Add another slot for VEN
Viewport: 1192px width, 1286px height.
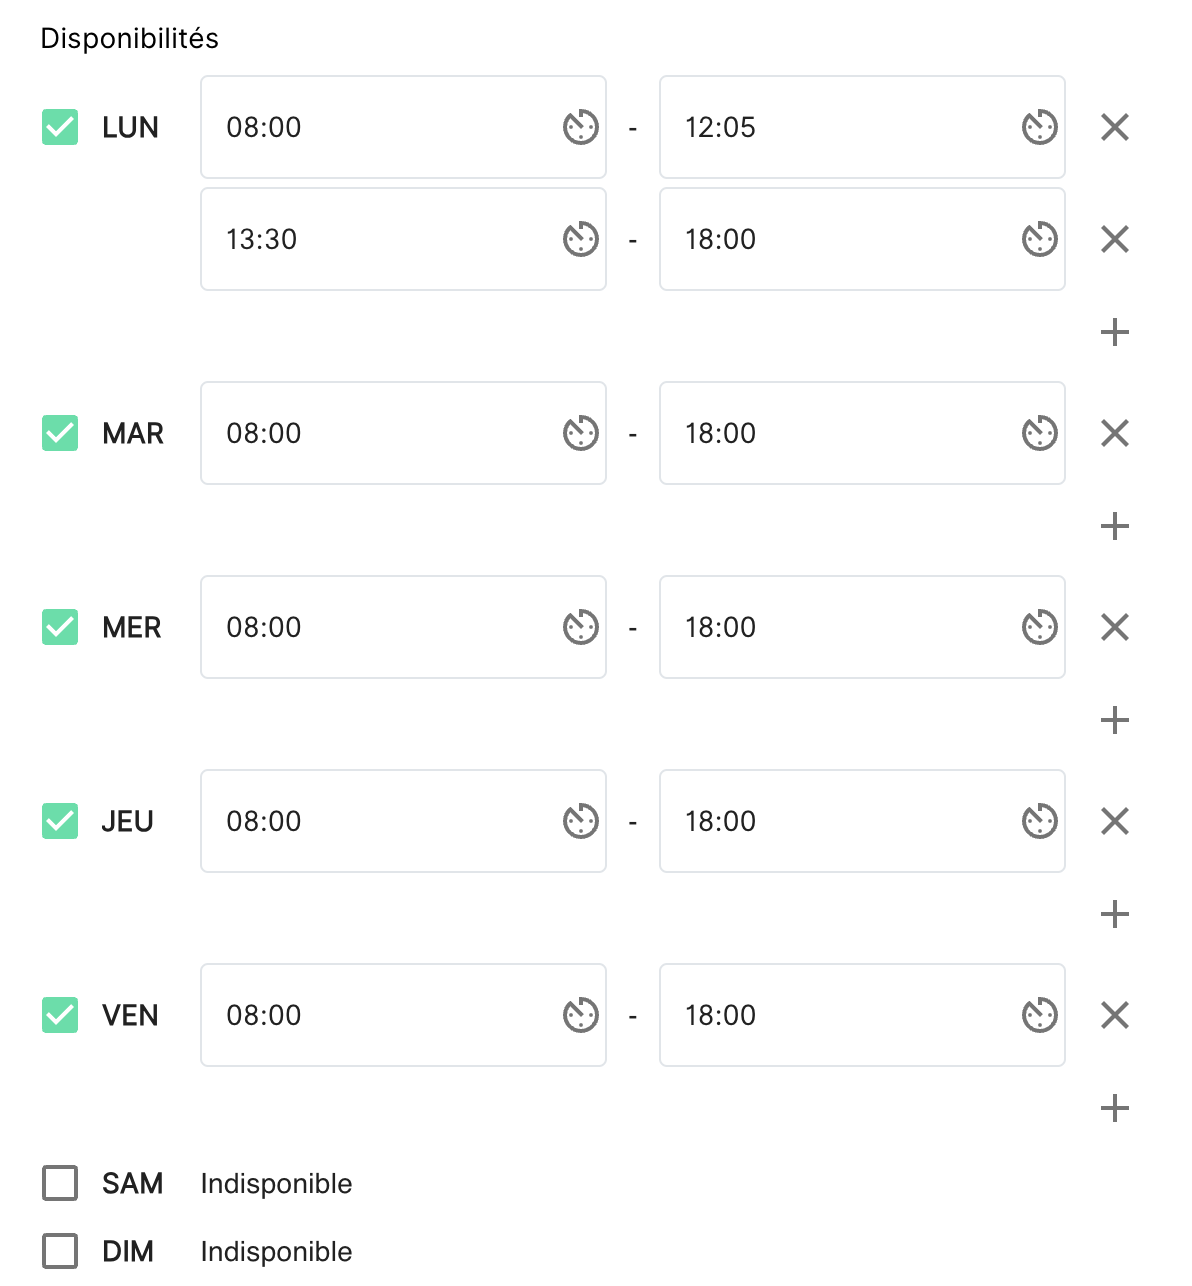click(x=1114, y=1108)
